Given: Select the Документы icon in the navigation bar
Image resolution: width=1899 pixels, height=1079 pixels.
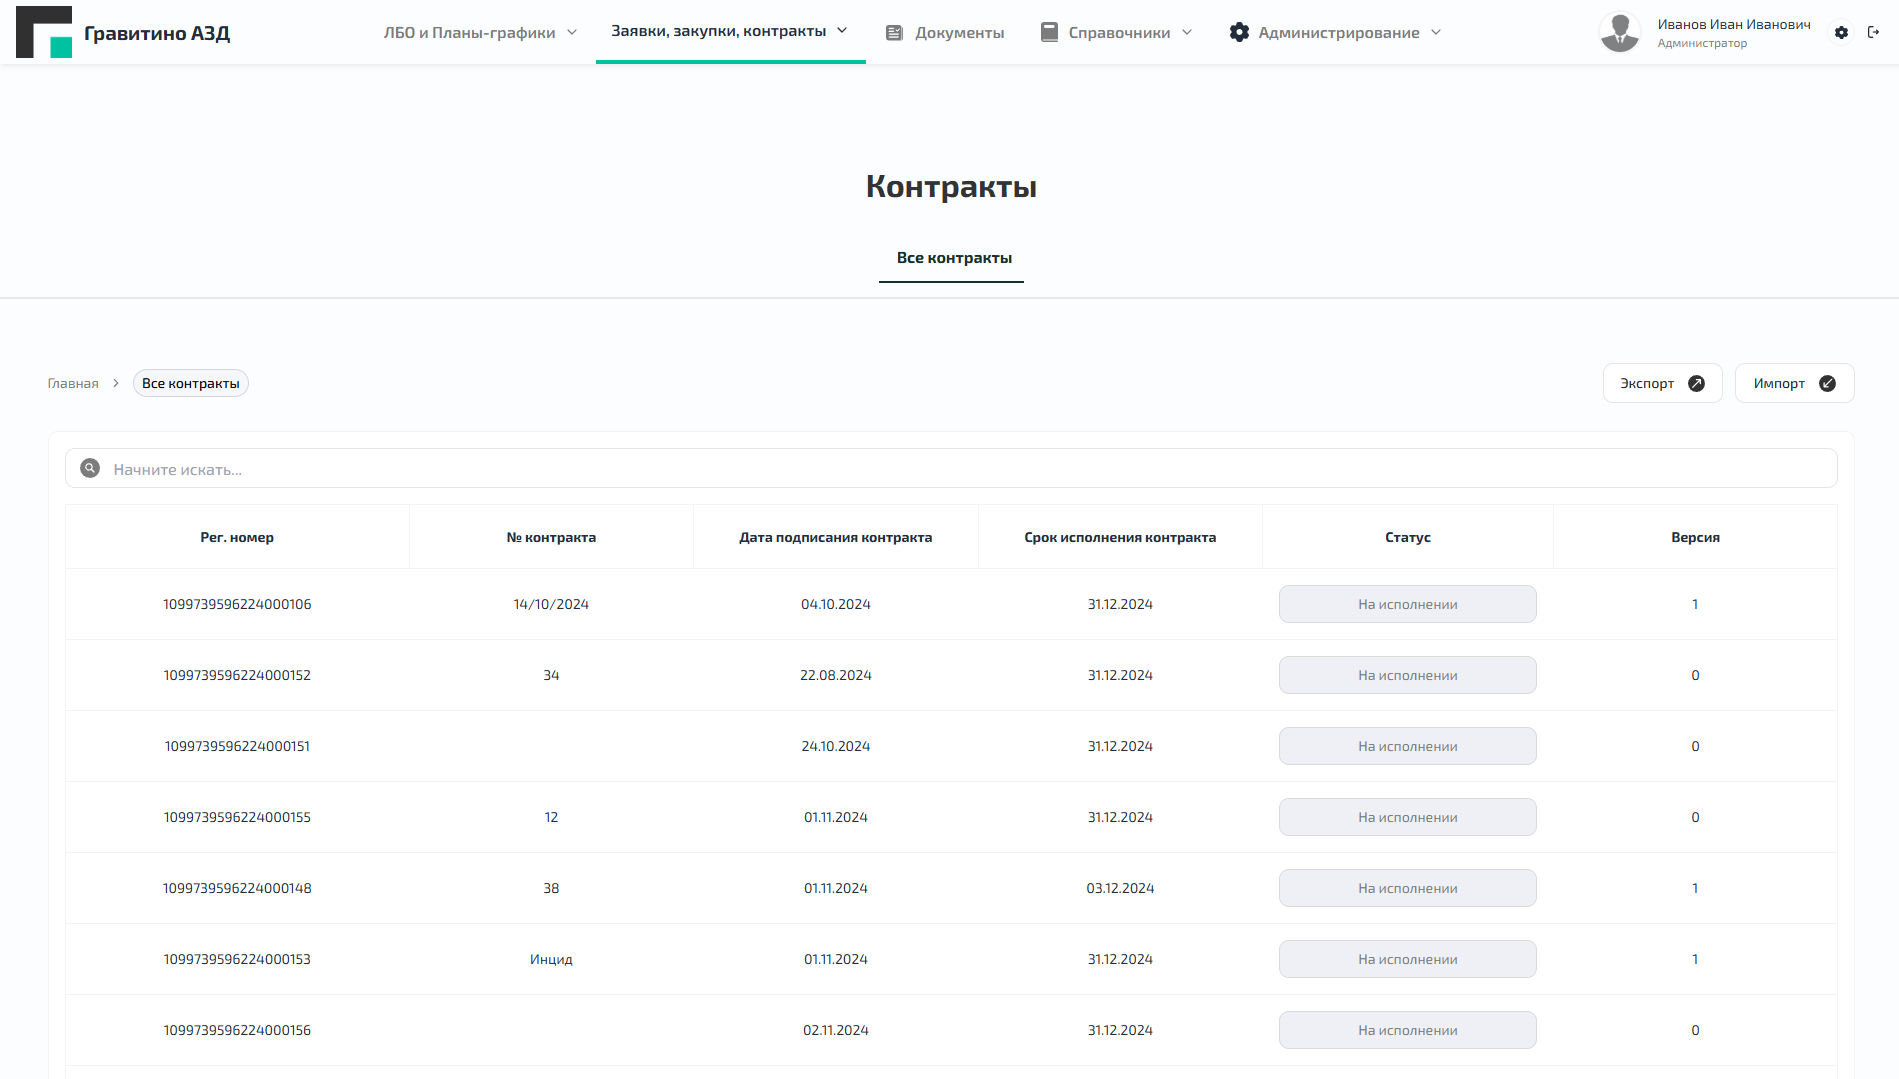Looking at the screenshot, I should [894, 31].
